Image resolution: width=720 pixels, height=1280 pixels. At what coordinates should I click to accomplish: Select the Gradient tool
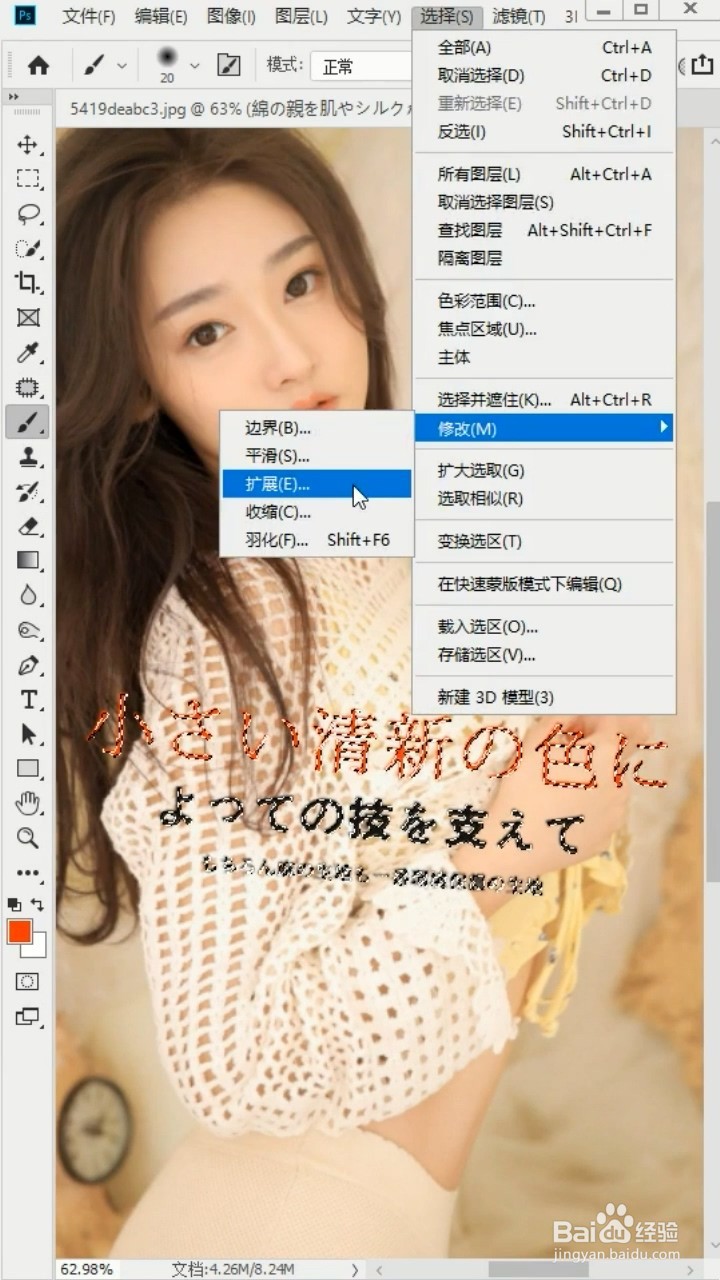28,560
